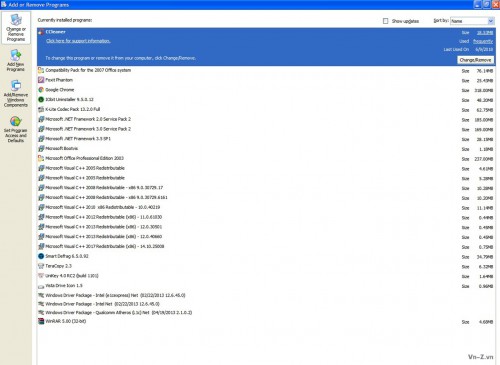
Task: Open the Sort by dropdown arrow
Action: pyautogui.click(x=491, y=21)
